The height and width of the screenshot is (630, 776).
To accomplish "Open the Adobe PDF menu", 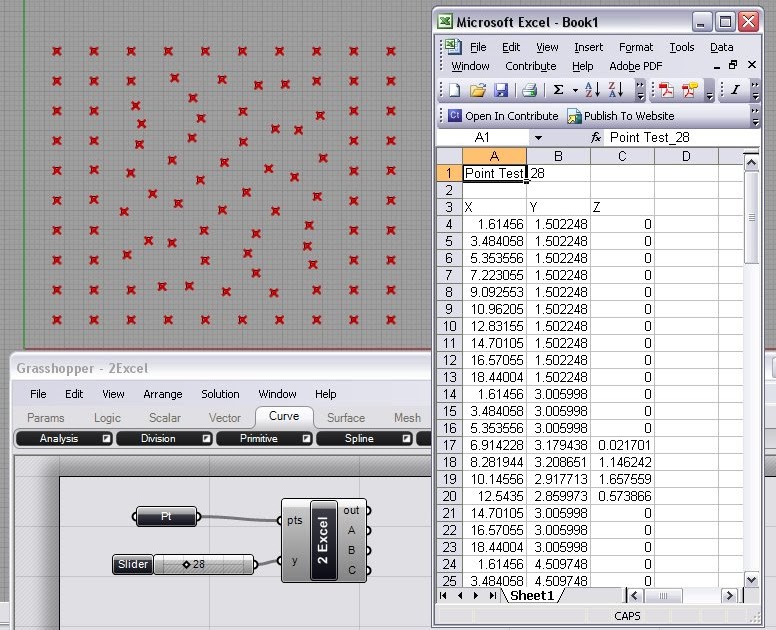I will [x=635, y=66].
